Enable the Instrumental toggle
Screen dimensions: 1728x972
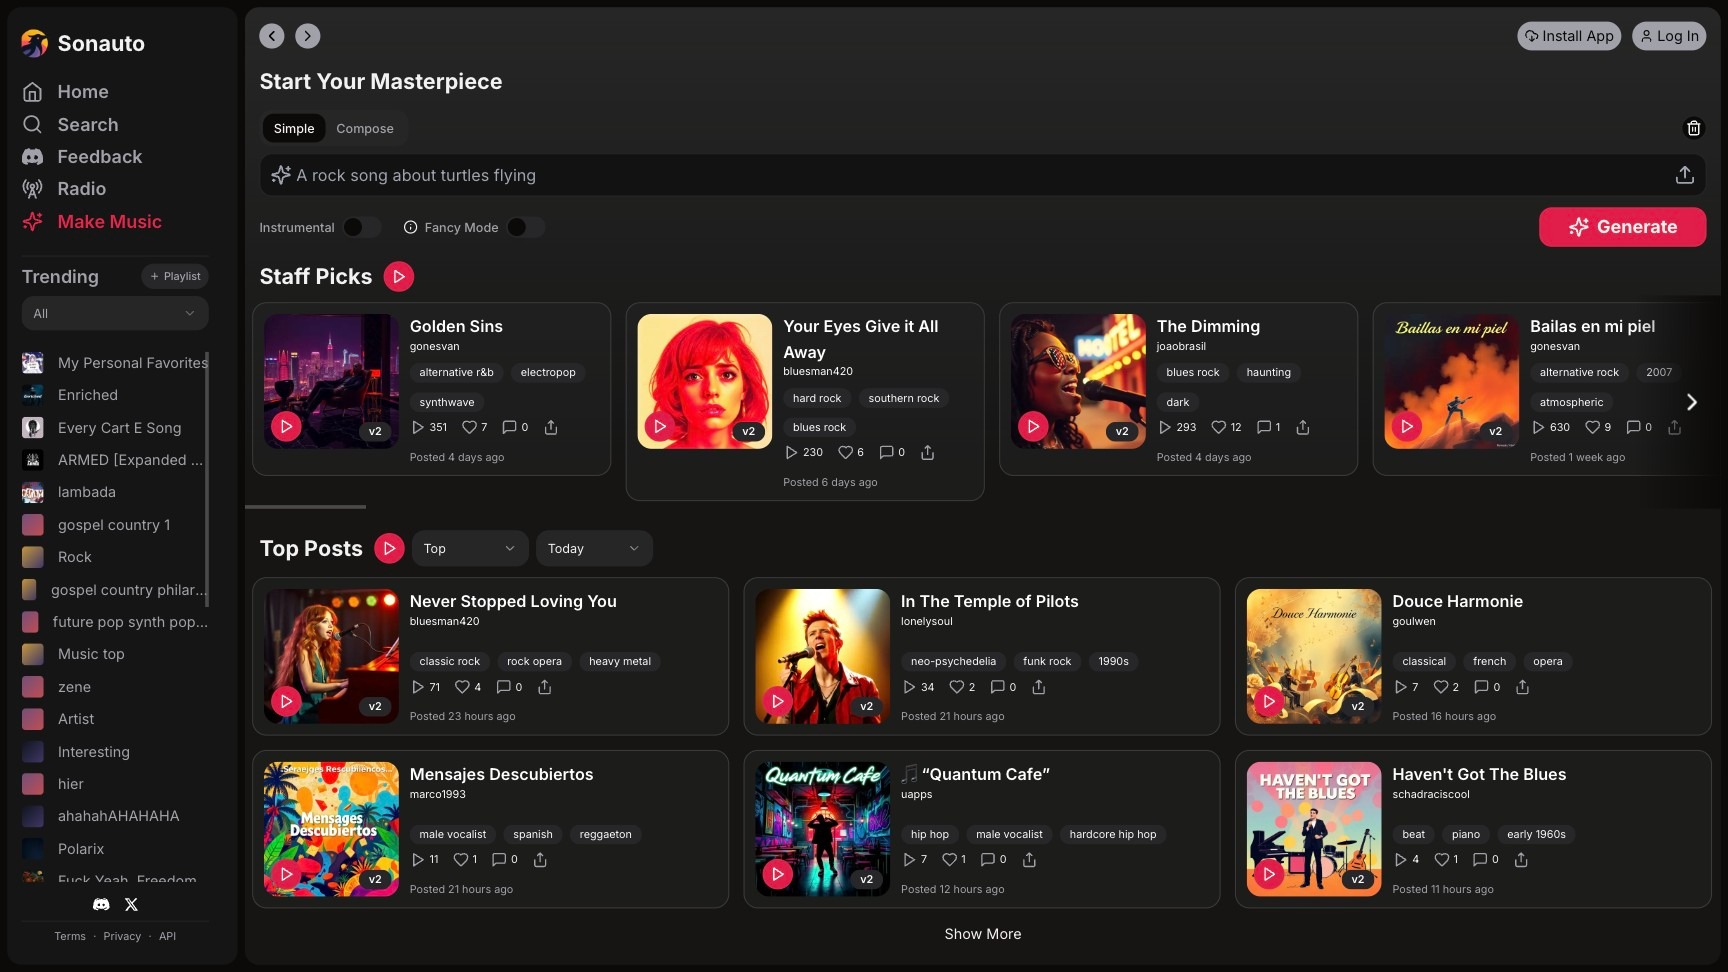click(x=361, y=227)
